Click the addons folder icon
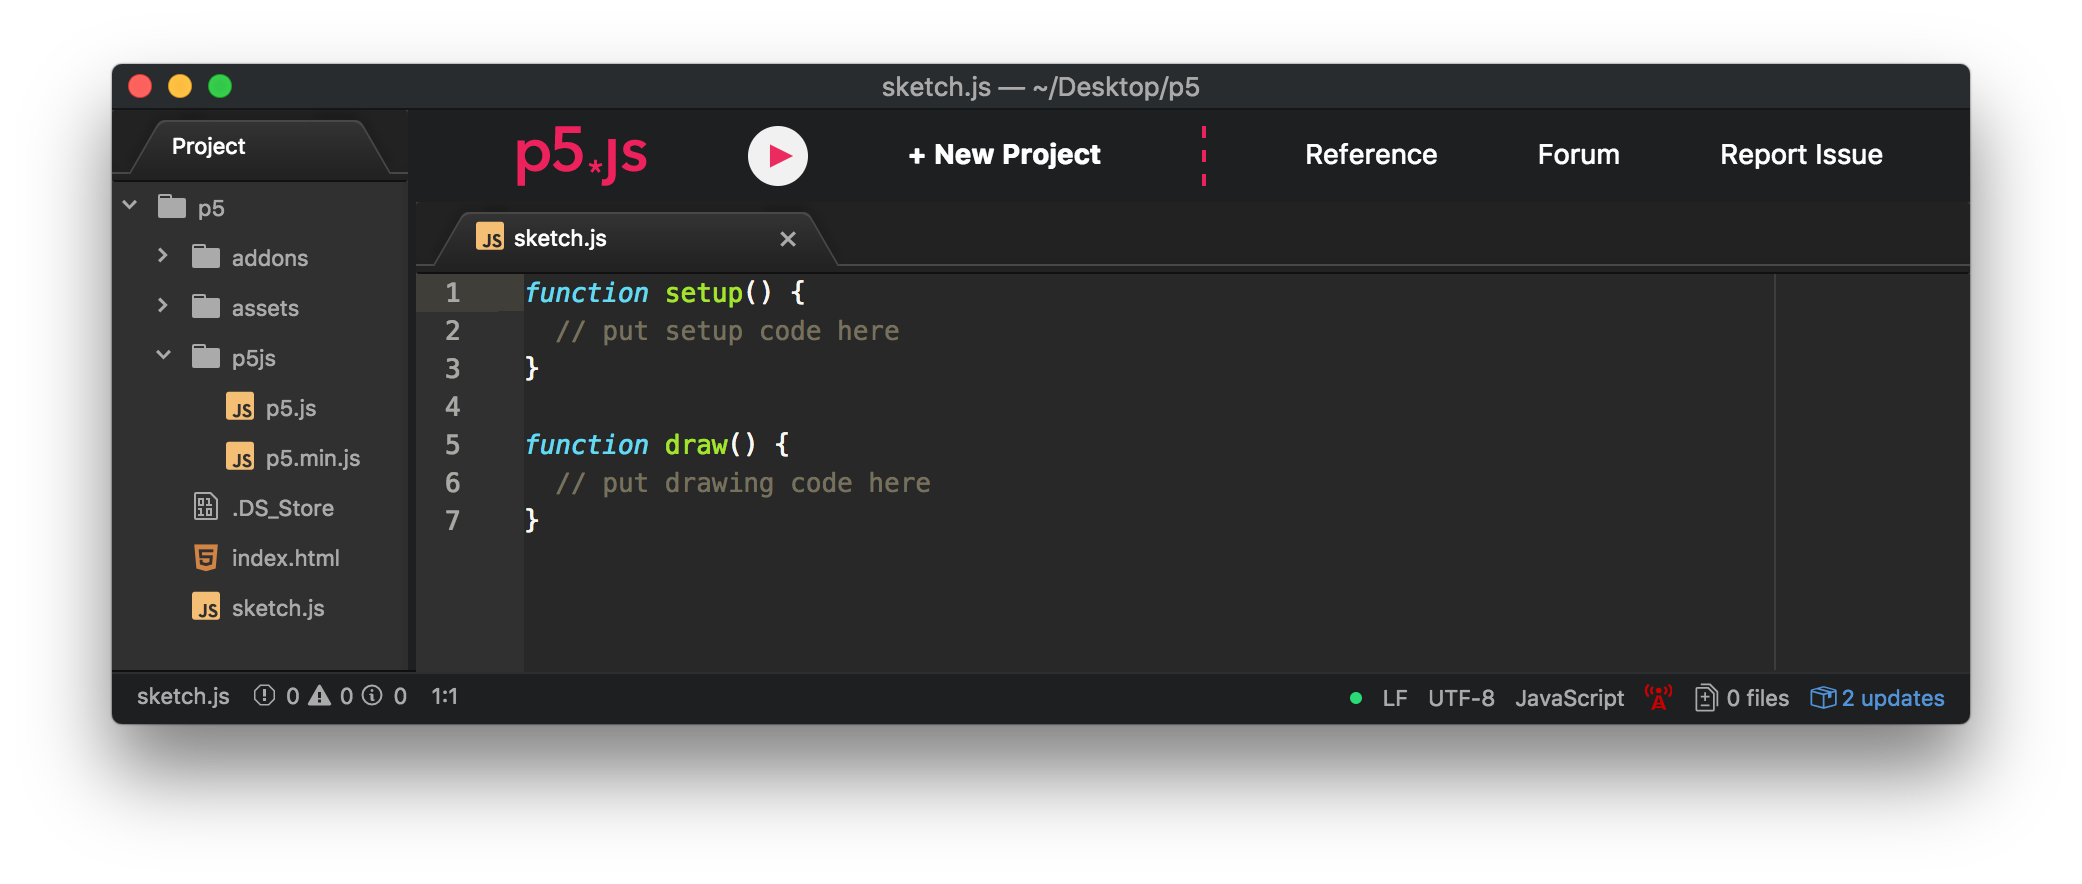Screen dimensions: 2082x884 tap(206, 257)
